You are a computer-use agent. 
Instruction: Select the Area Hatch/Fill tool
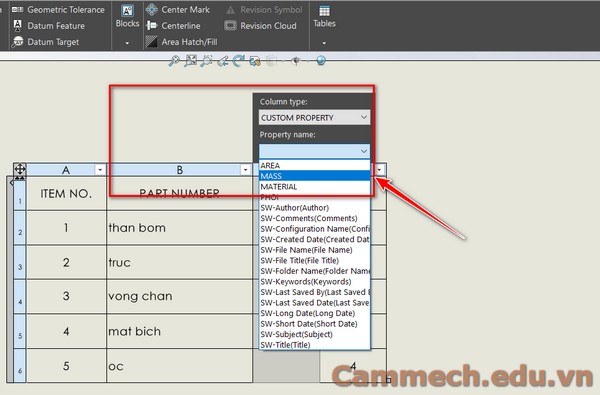[x=181, y=42]
